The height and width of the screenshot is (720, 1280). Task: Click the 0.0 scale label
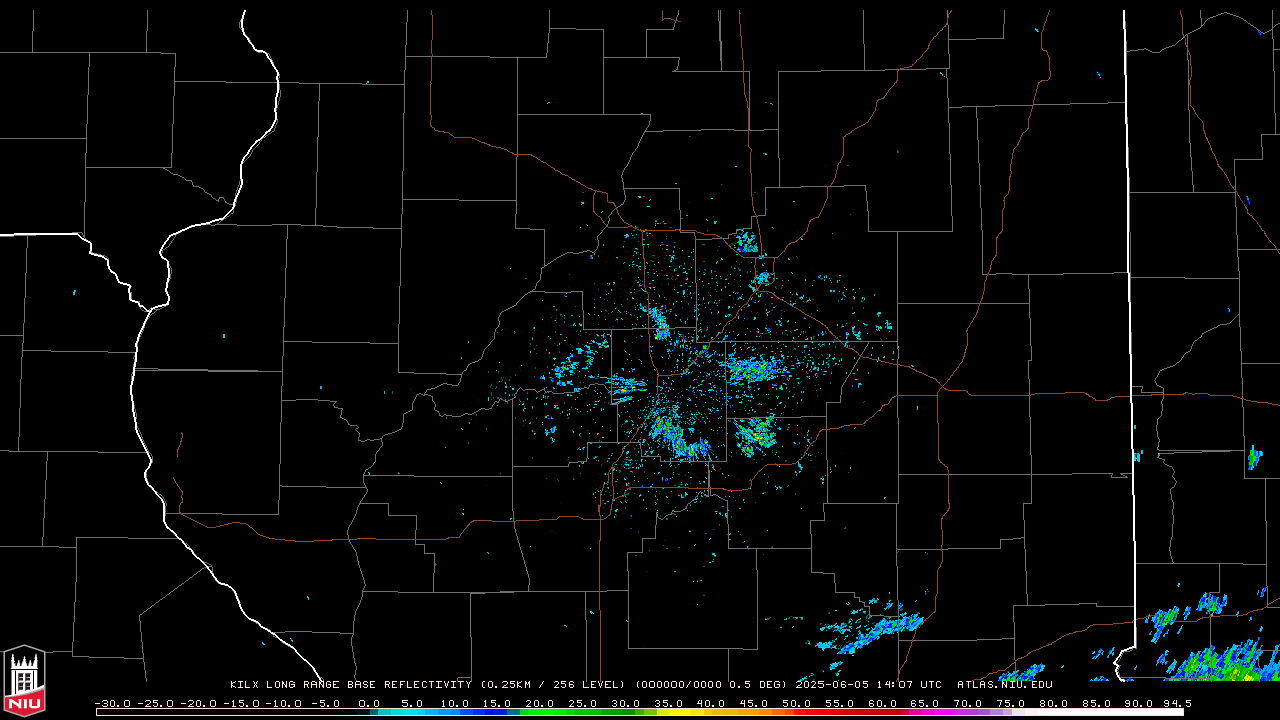pos(369,704)
